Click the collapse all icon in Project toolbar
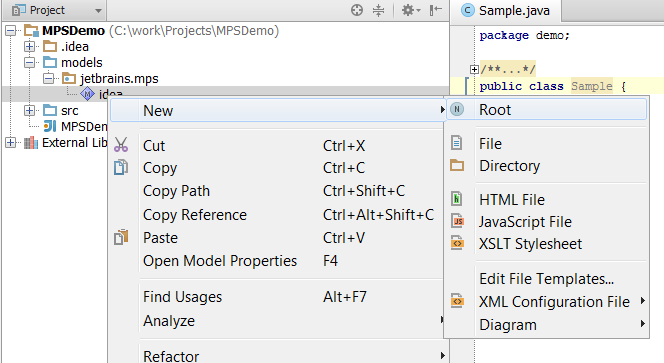 pyautogui.click(x=378, y=10)
